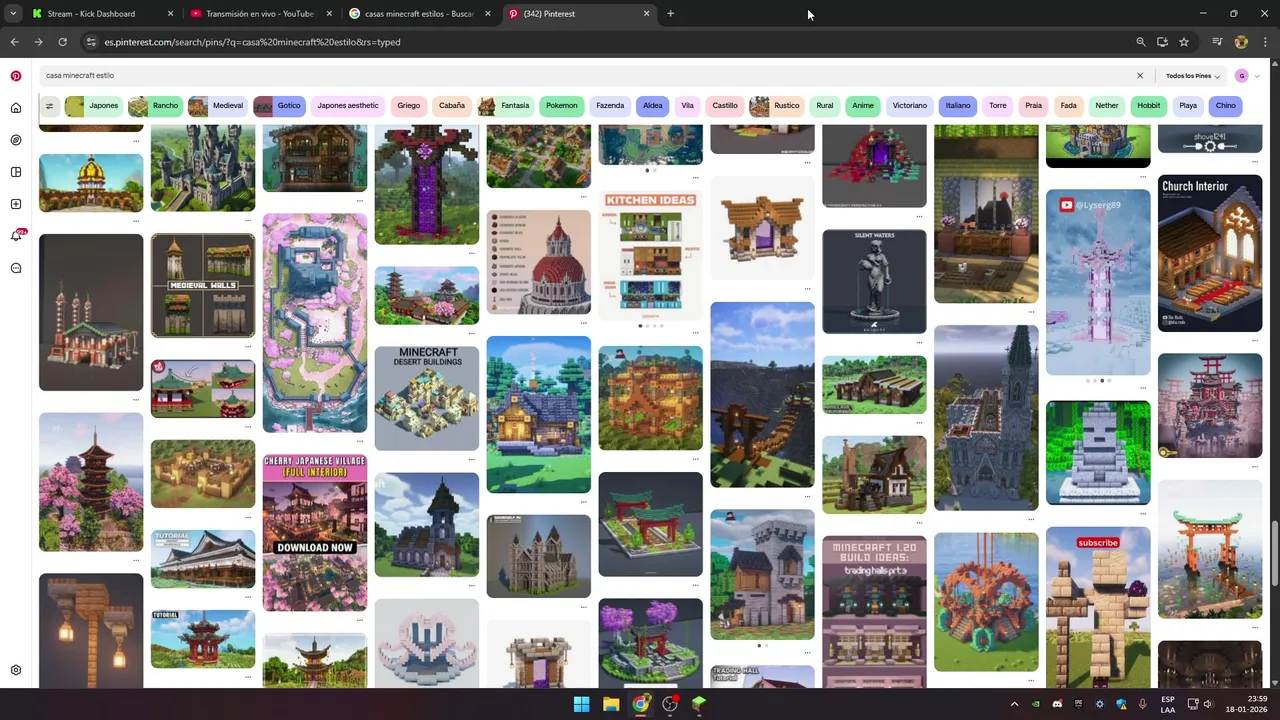Select the Chino chip

pos(1226,106)
